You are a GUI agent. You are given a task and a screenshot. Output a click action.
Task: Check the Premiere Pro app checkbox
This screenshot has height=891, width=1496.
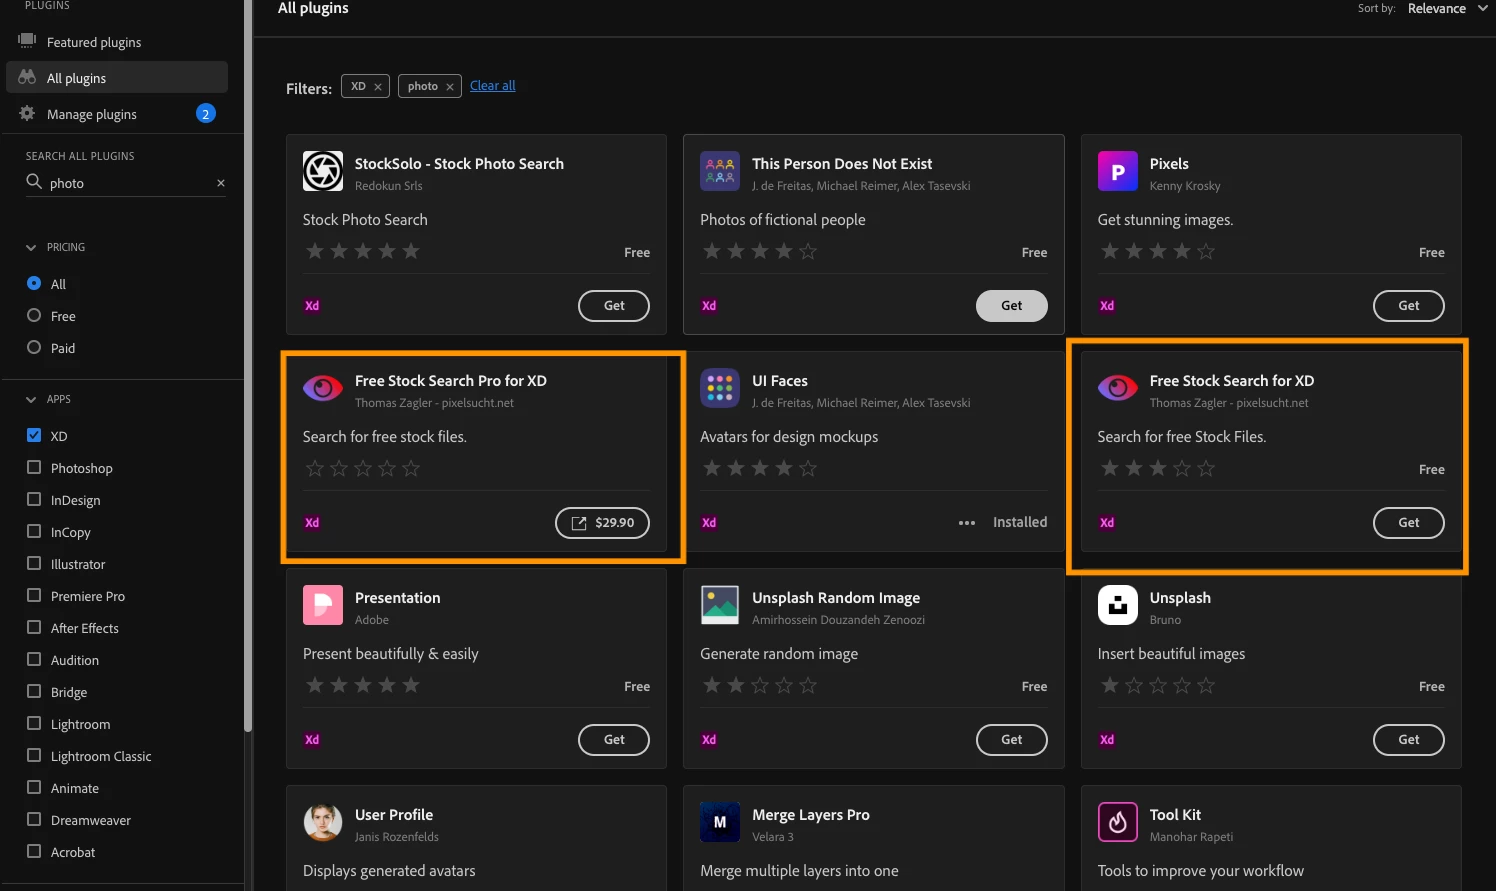tap(34, 595)
